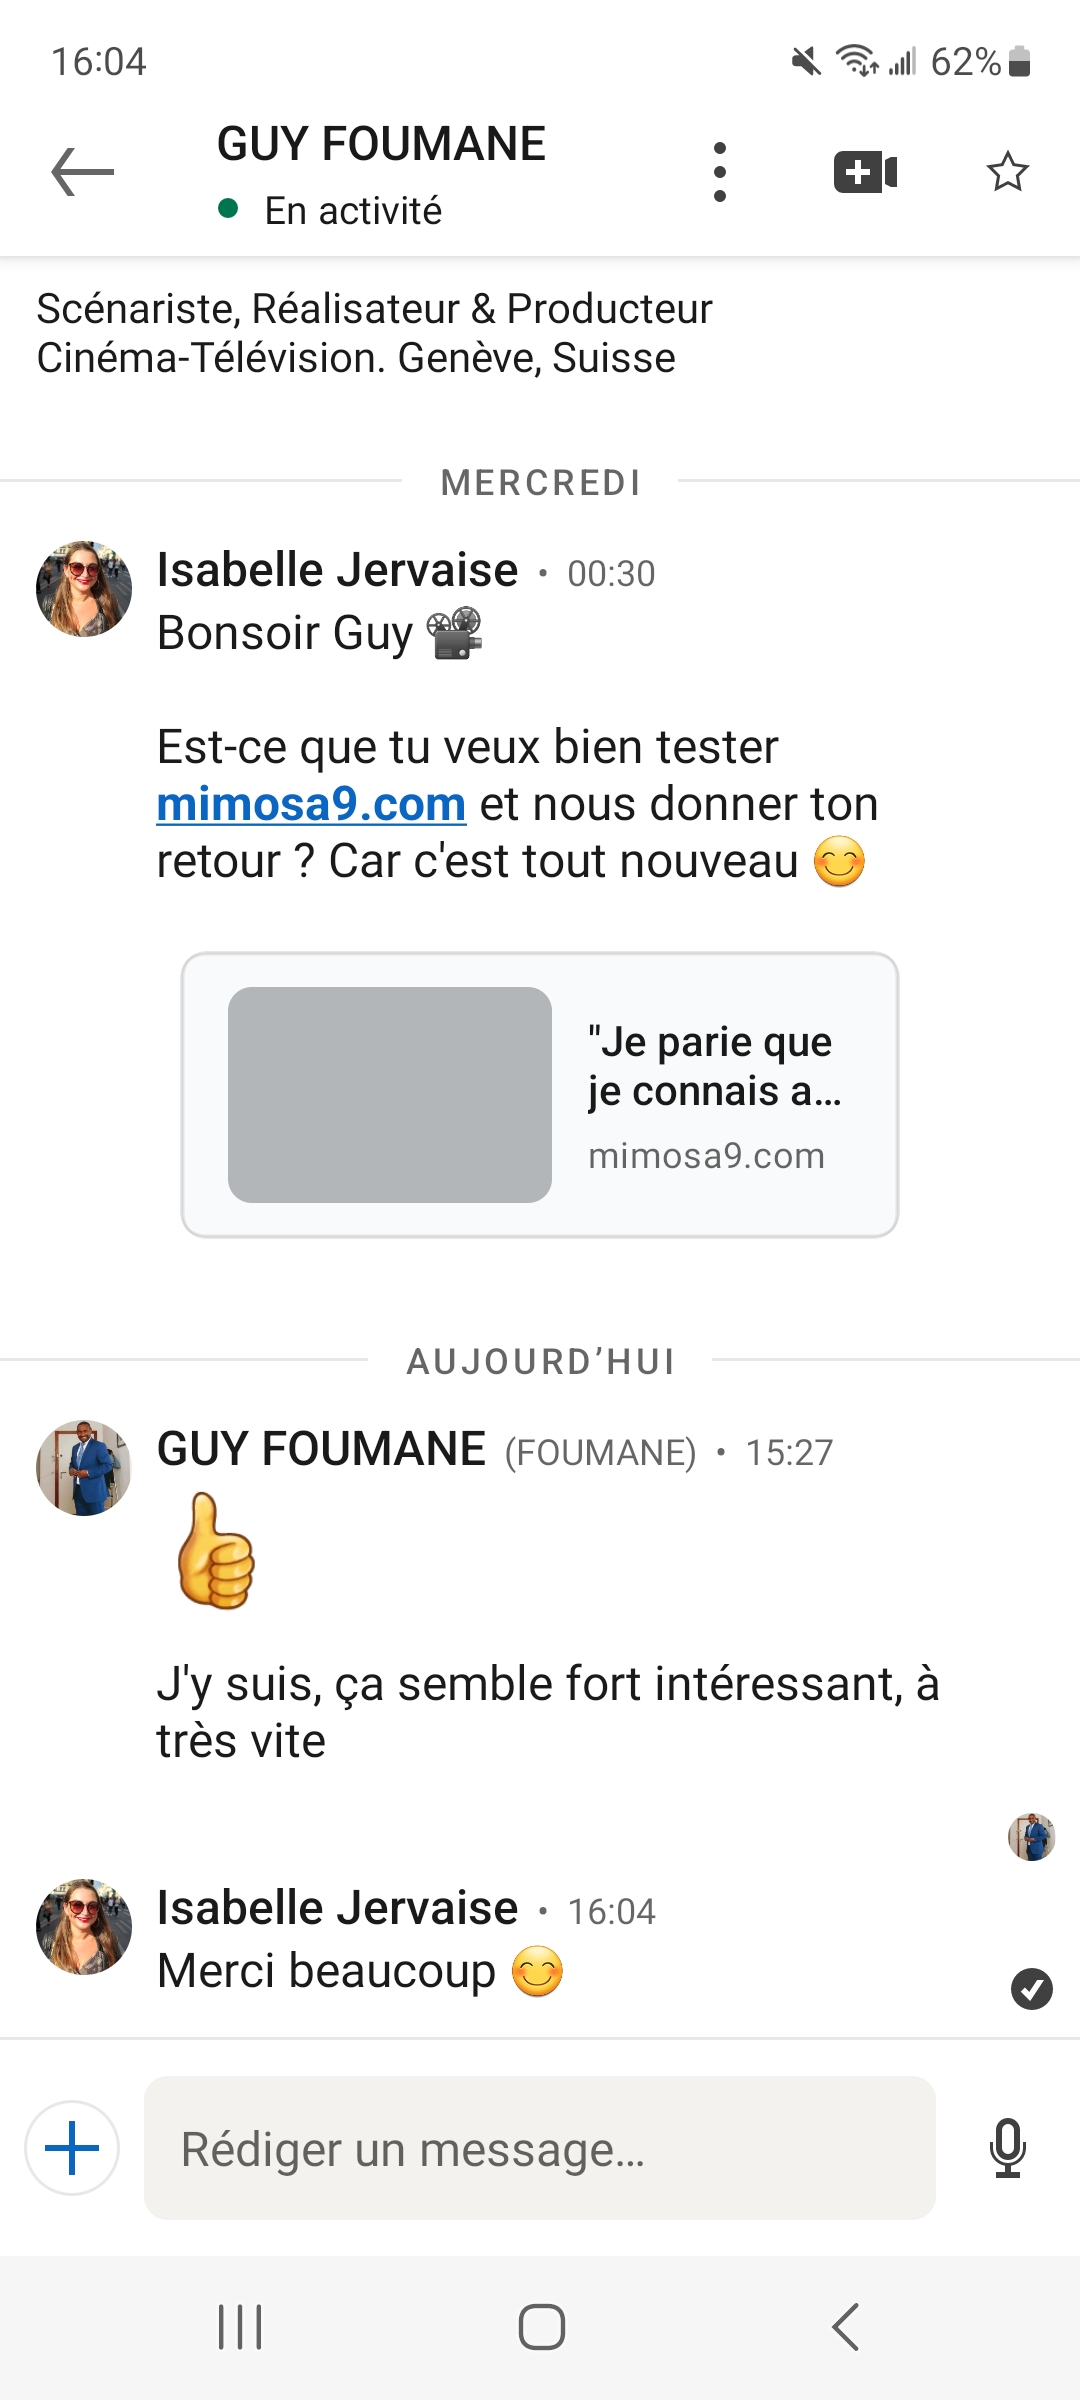Open the three-dot conversation options menu
The width and height of the screenshot is (1080, 2400).
coord(720,172)
